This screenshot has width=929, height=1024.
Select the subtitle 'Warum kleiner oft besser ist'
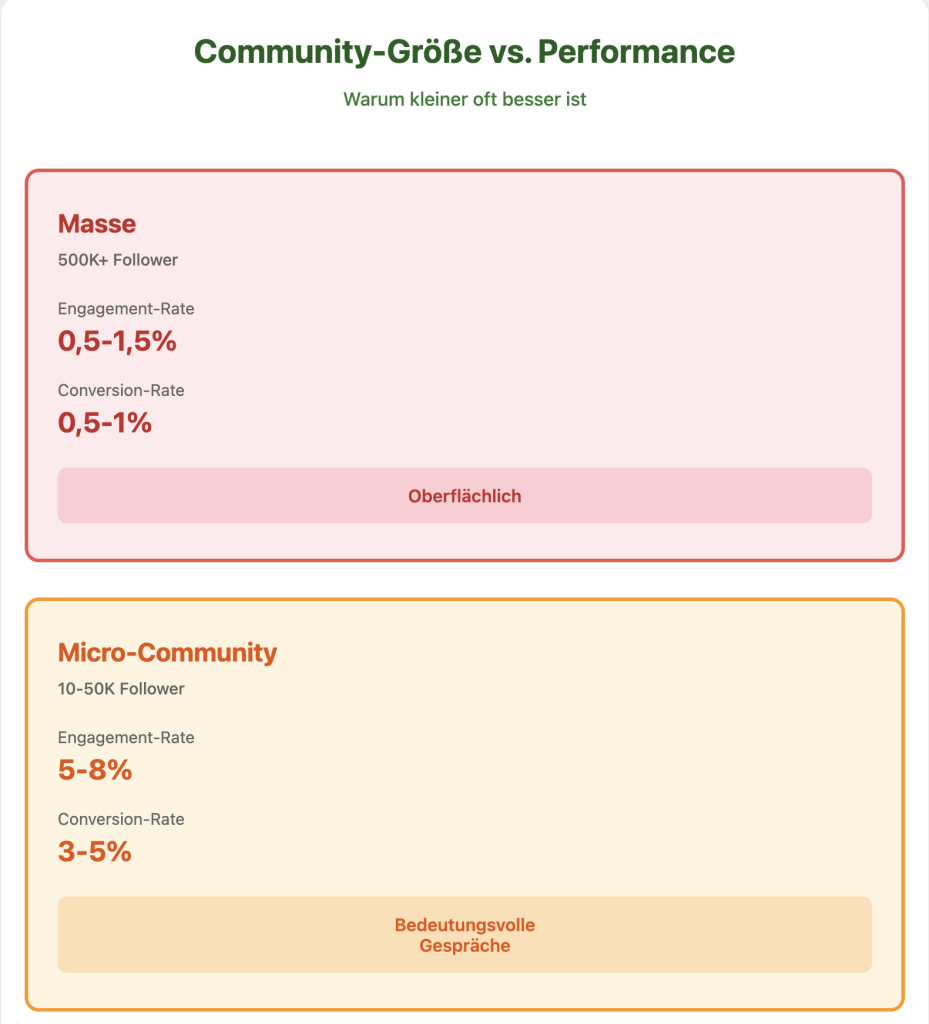464,100
